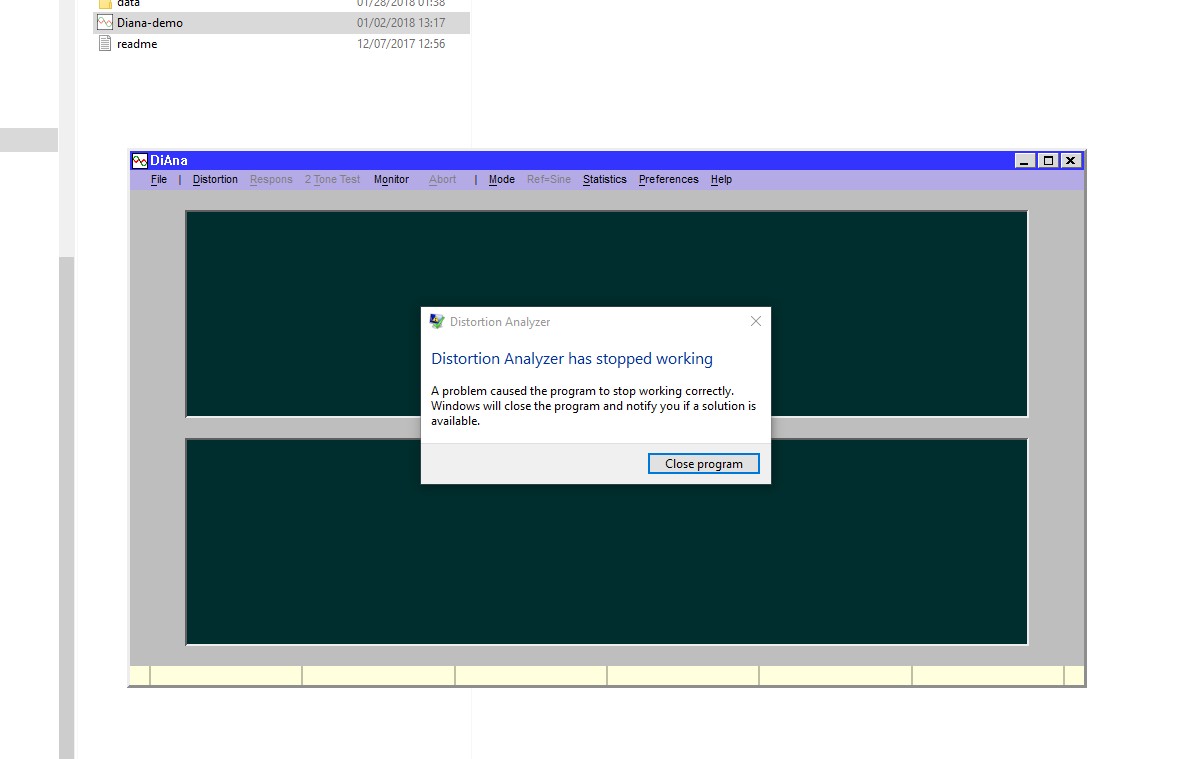Viewport: 1197px width, 759px height.
Task: Select the Diana-demo file in file explorer
Action: click(282, 23)
